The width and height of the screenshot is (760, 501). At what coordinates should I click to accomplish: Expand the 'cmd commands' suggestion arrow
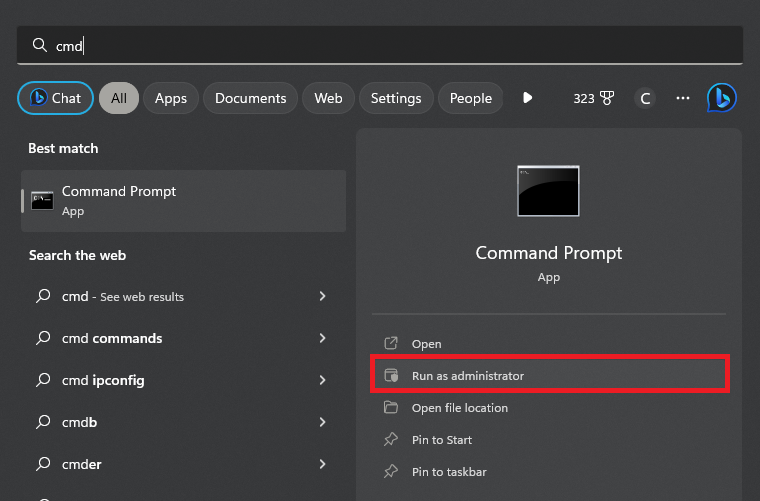pos(322,338)
